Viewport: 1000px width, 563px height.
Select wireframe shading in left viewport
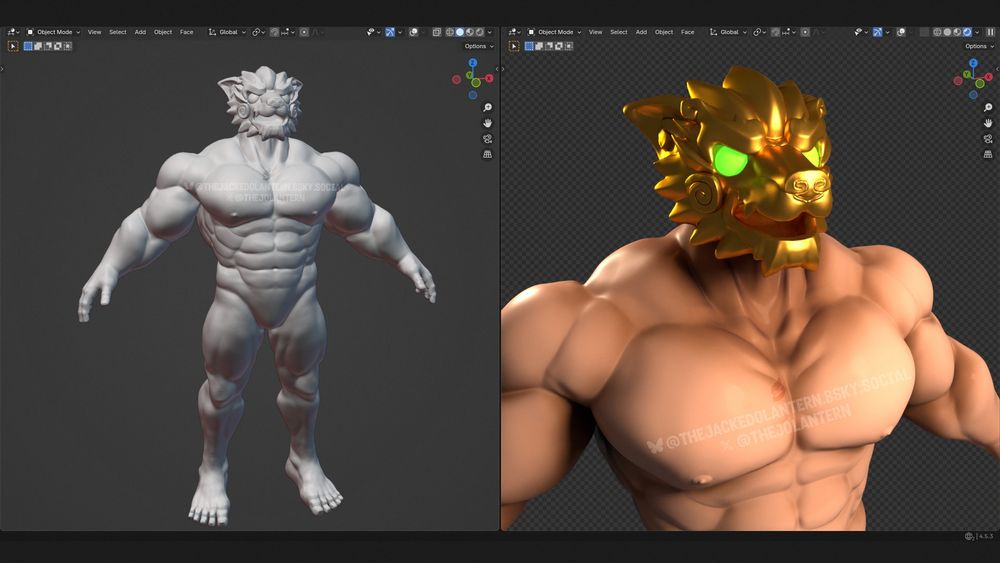point(450,32)
